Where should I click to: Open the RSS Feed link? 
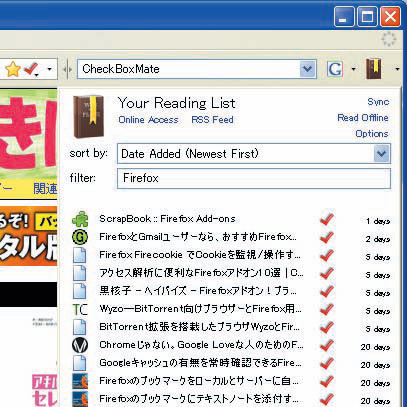212,120
